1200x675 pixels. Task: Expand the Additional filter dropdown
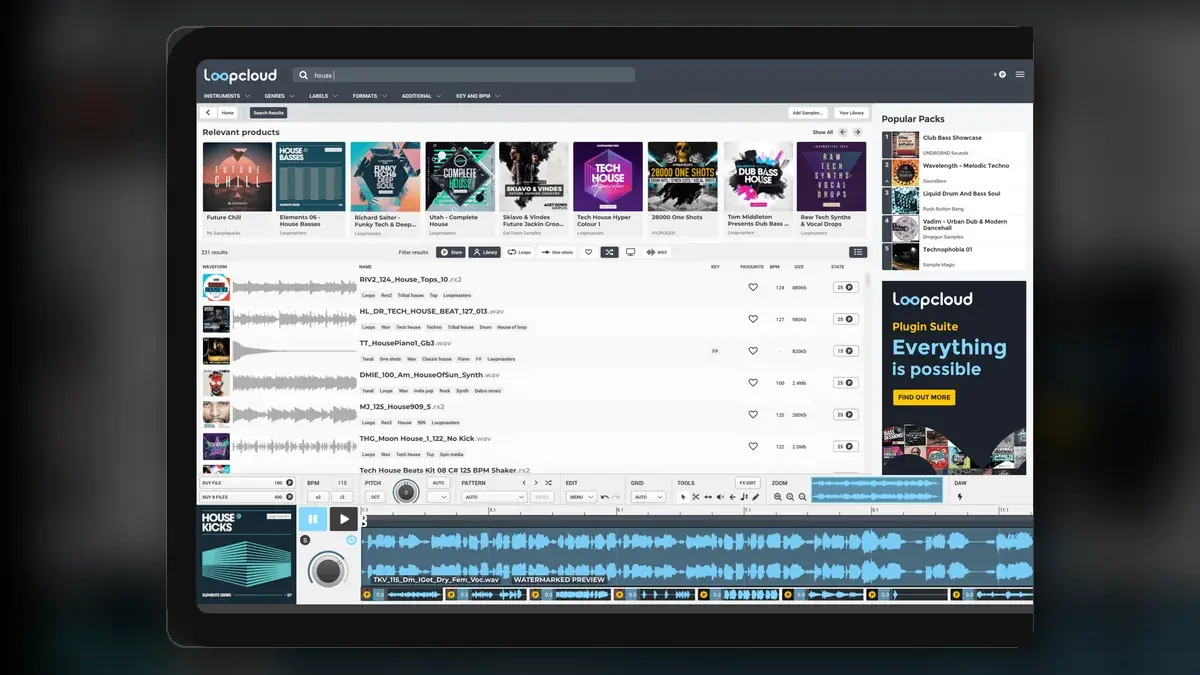[421, 96]
